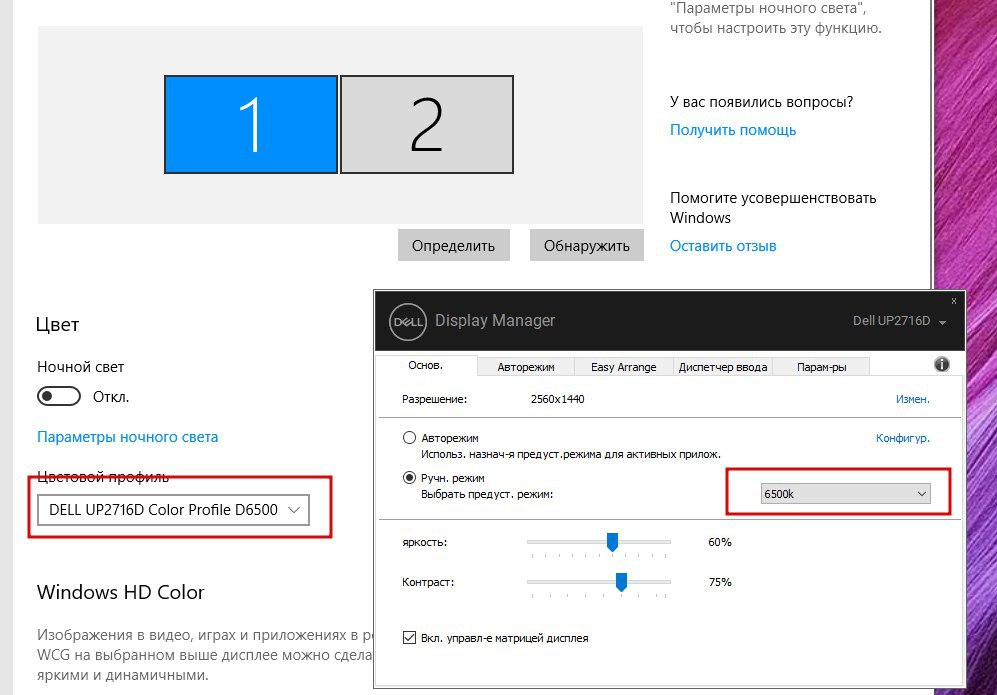This screenshot has width=997, height=695.
Task: Open the Парам-ры tab
Action: (822, 367)
